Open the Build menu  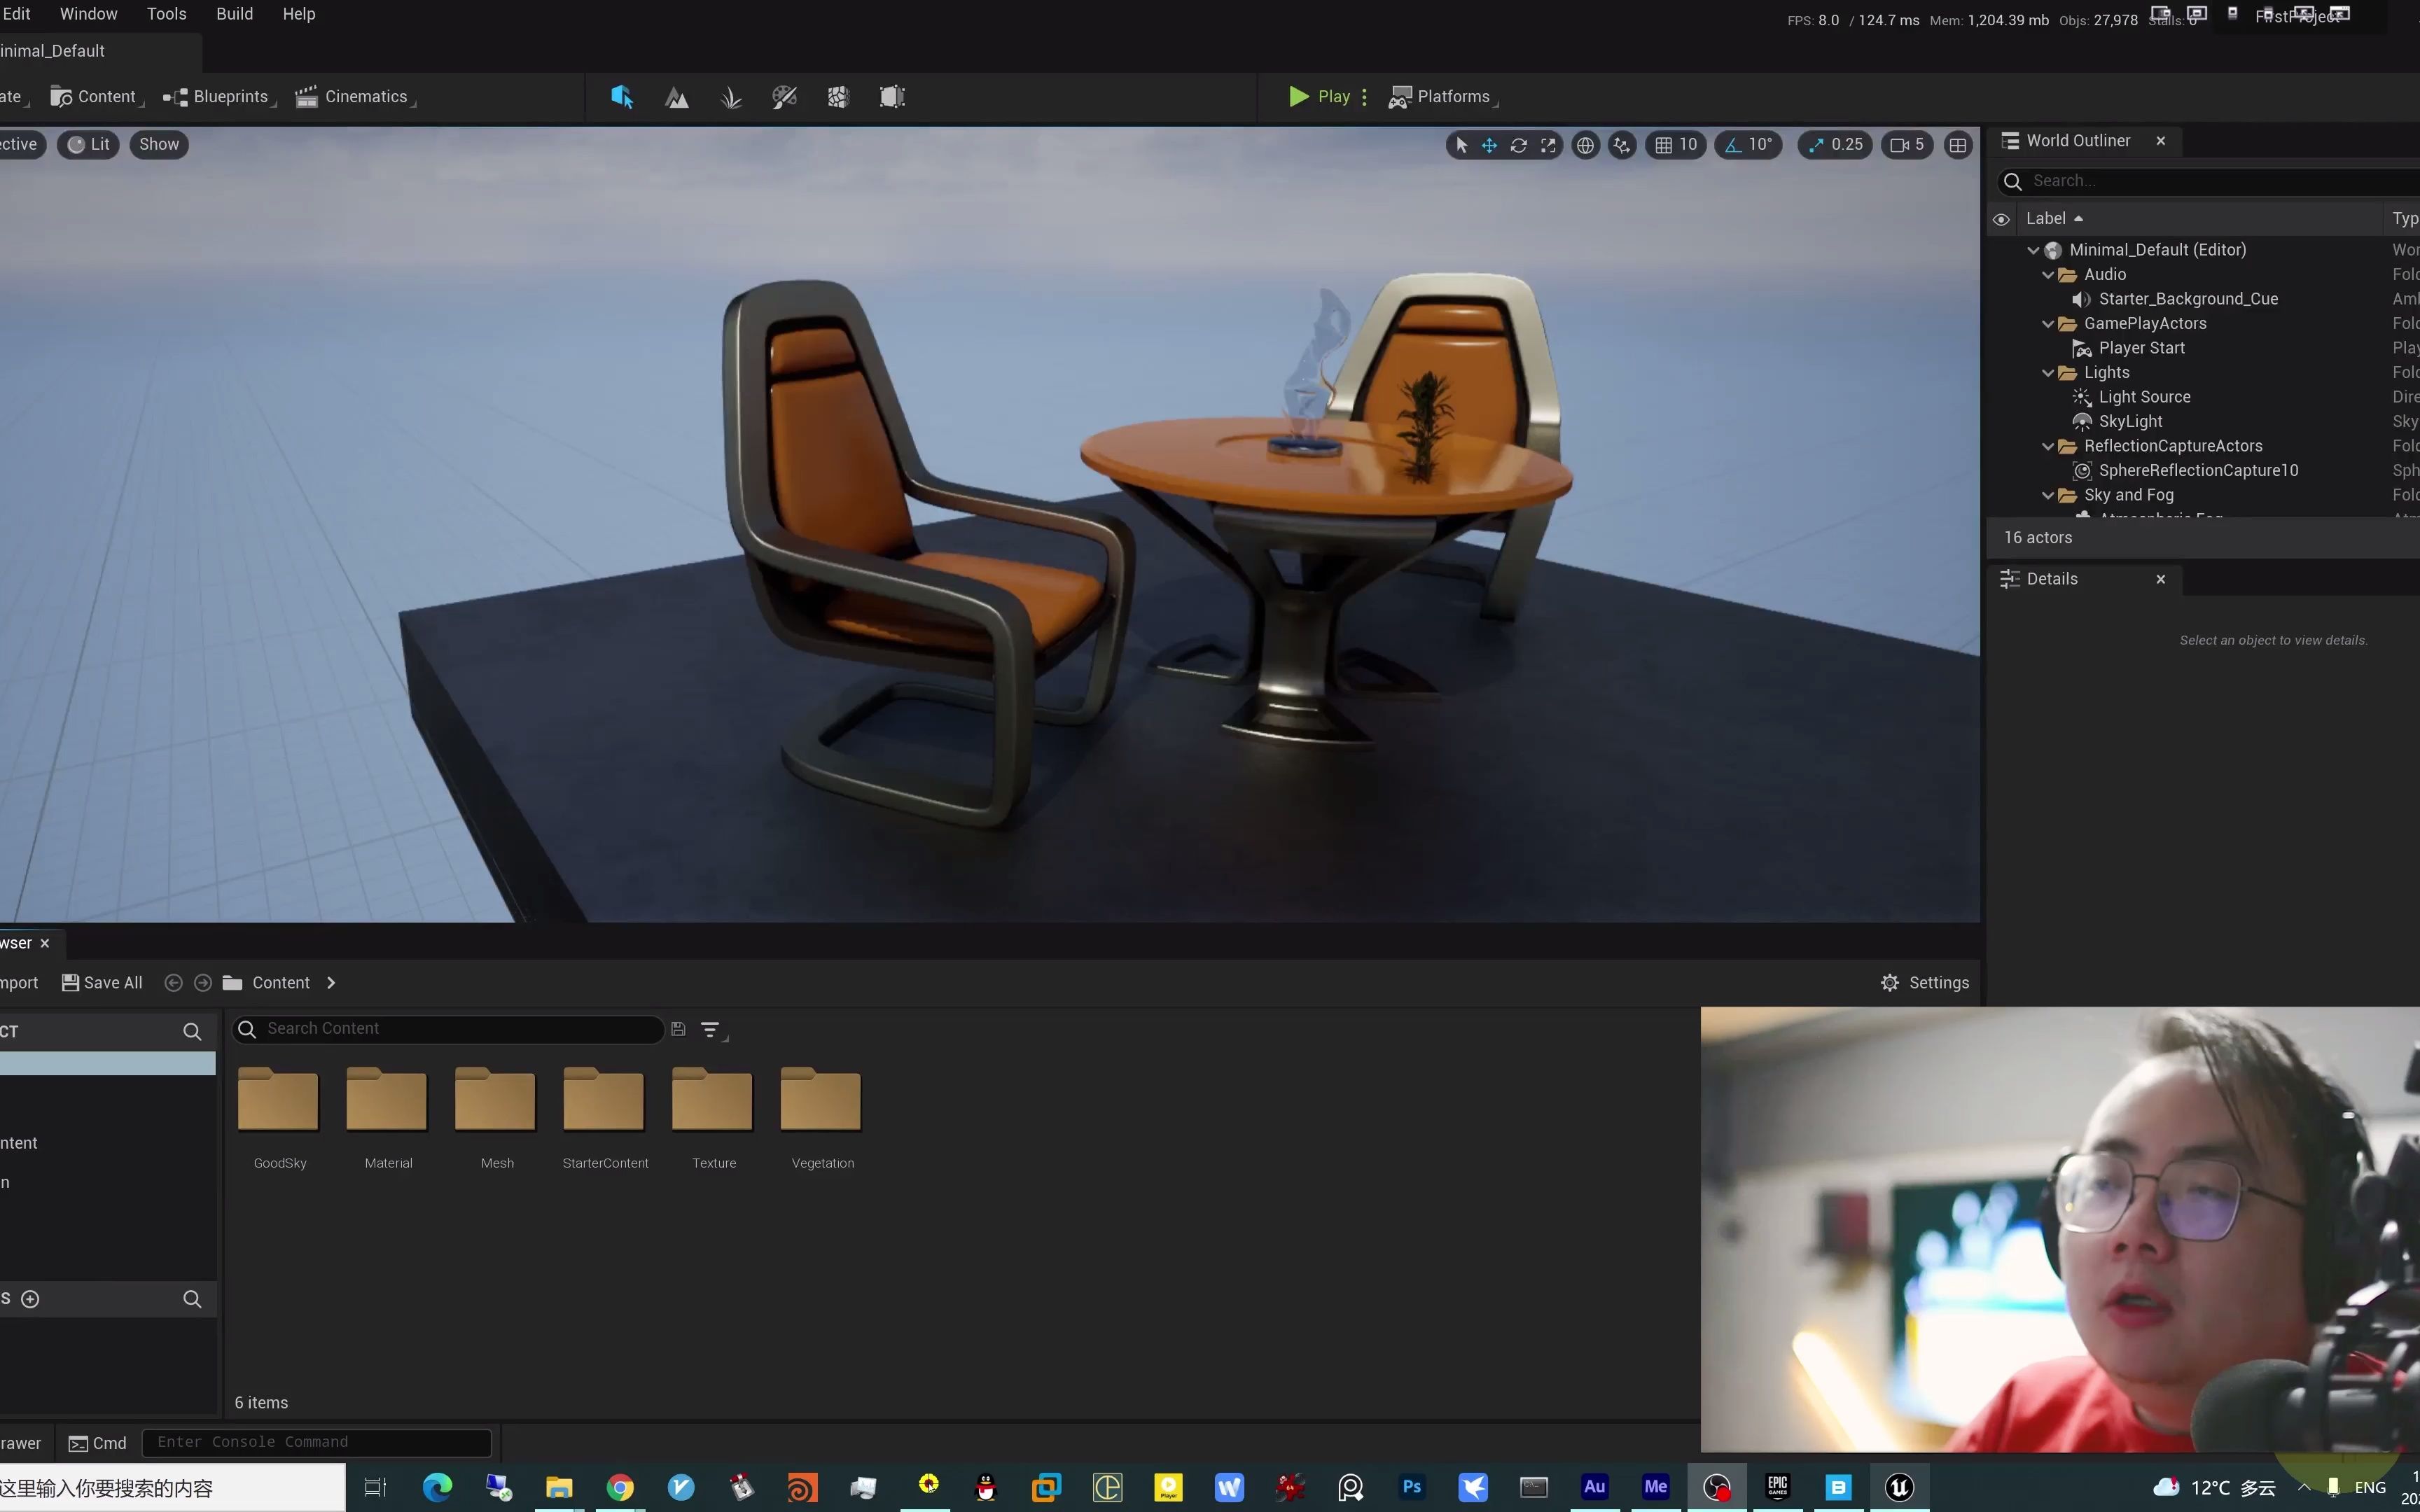tap(234, 14)
